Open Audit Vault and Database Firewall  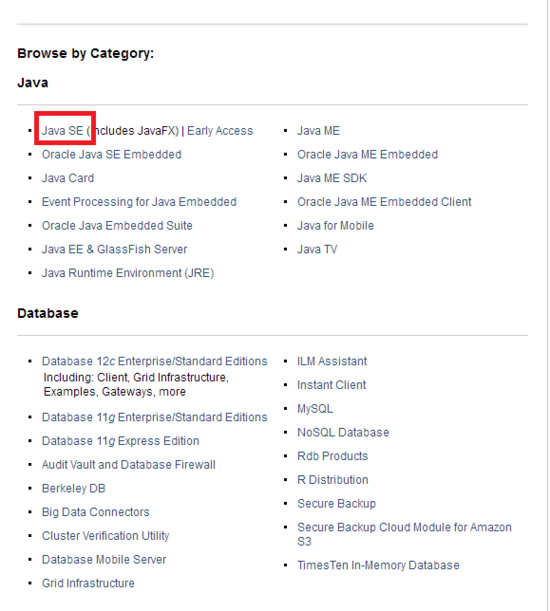[129, 464]
